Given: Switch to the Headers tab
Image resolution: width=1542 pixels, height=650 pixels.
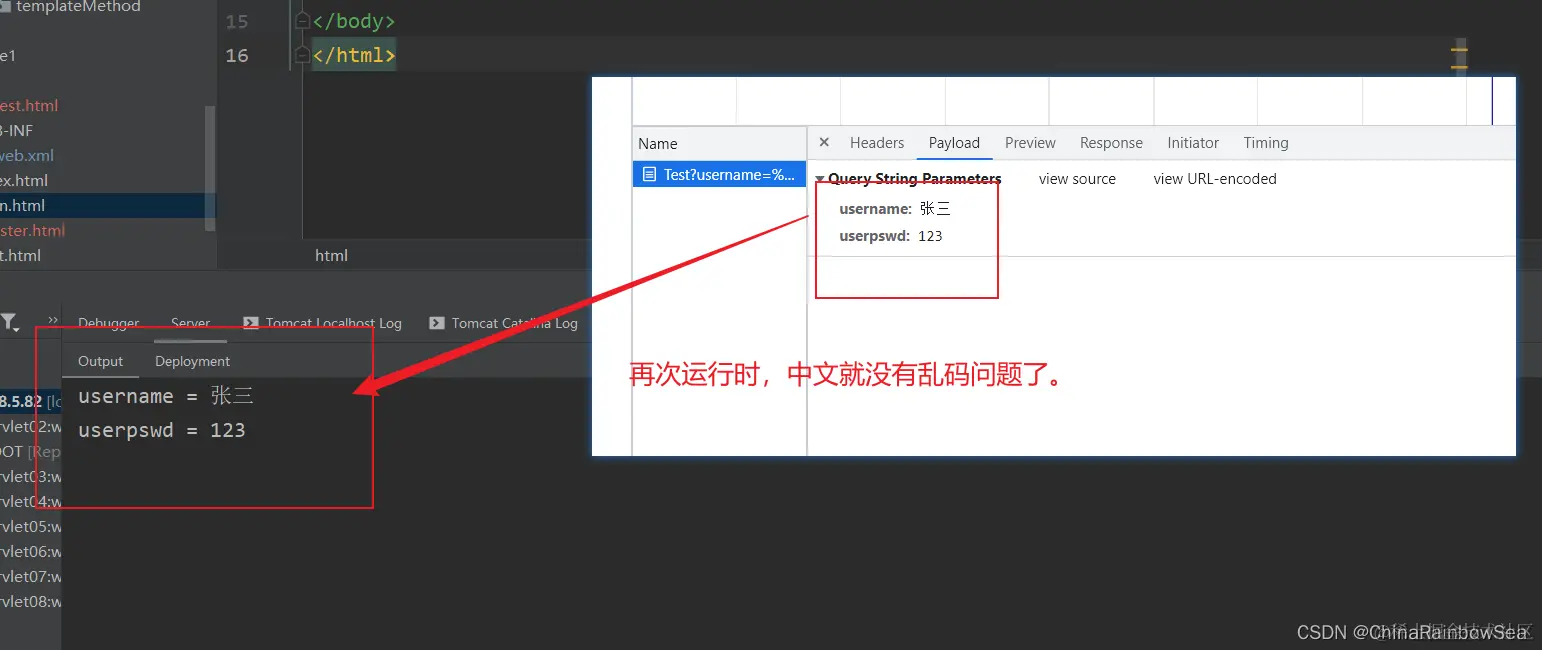Looking at the screenshot, I should [x=876, y=143].
